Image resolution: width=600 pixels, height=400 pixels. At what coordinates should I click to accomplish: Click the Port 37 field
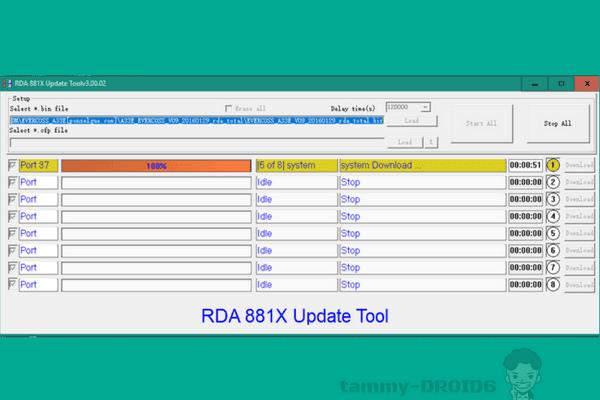point(38,165)
